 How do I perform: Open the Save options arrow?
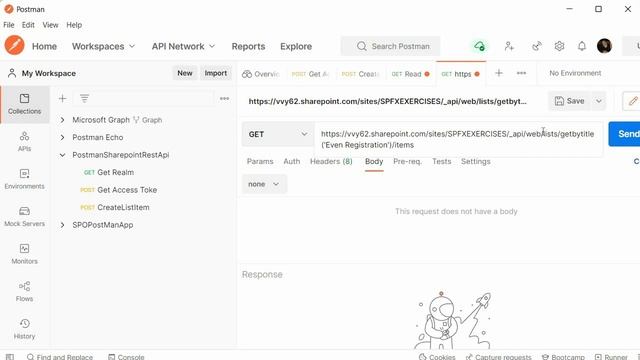click(598, 101)
